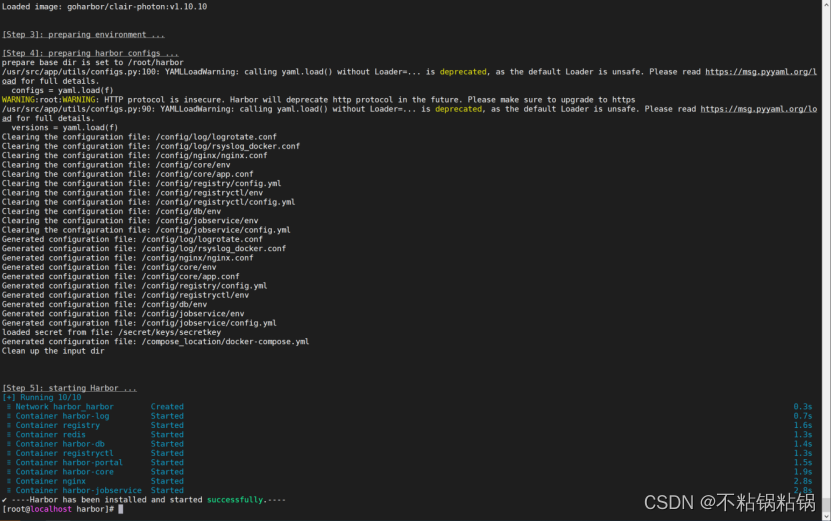Click Generated line for /config/db/env
This screenshot has height=522, width=831.
click(x=104, y=304)
